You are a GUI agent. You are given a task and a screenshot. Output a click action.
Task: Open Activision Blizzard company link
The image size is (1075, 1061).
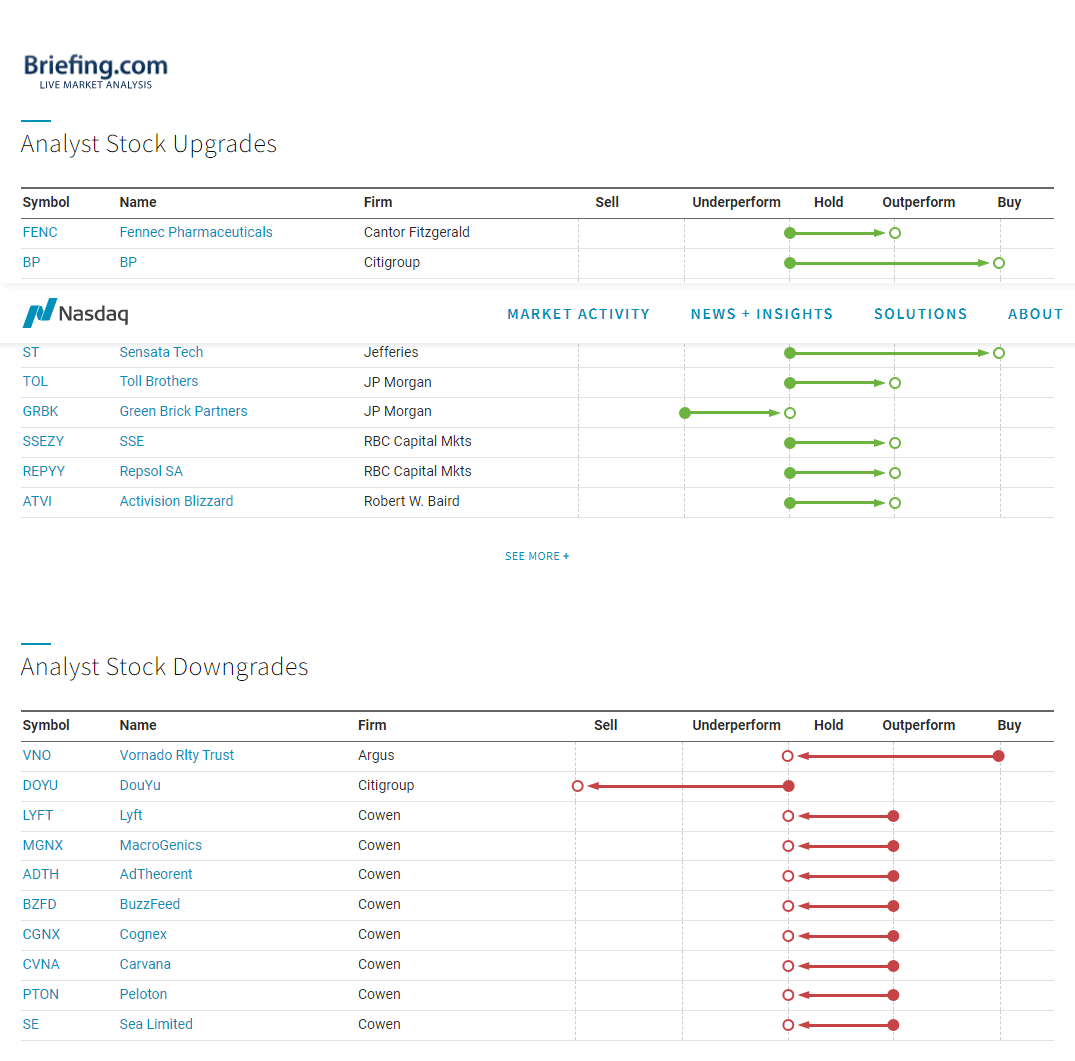pos(176,501)
